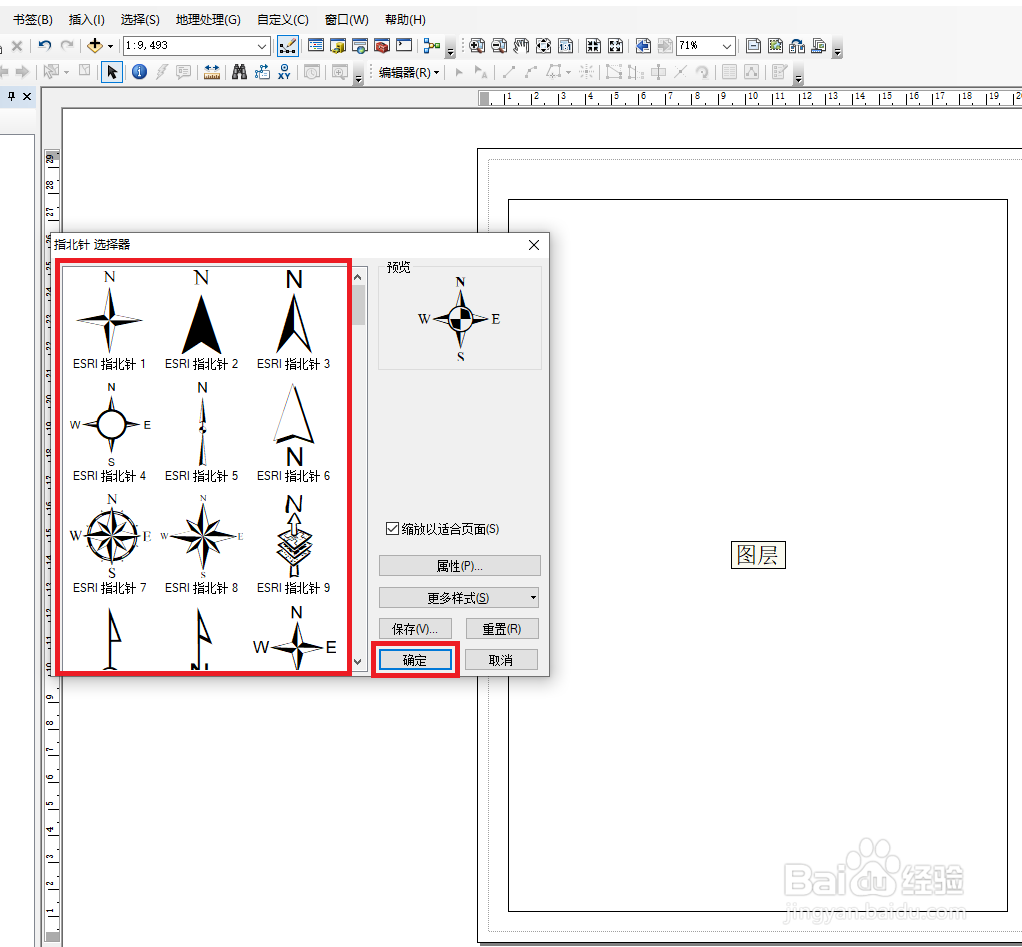Open the 71% layout zoom dropdown
This screenshot has width=1022, height=947.
(727, 46)
